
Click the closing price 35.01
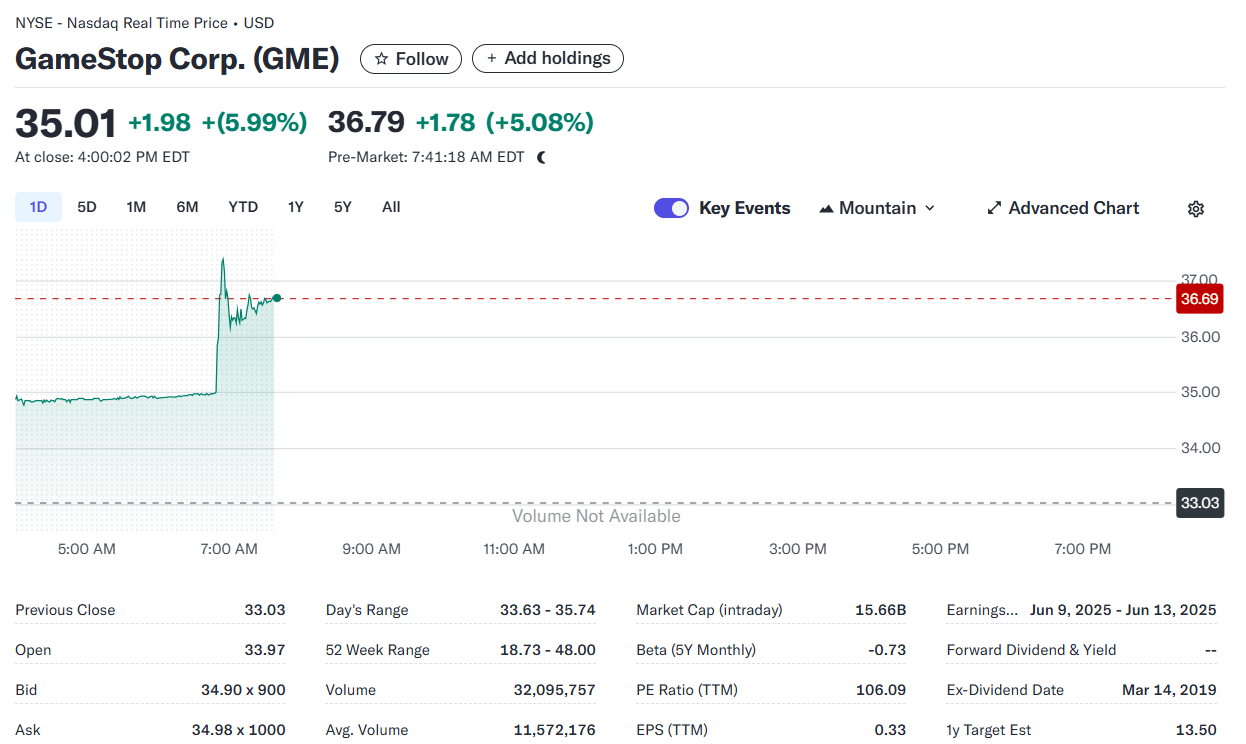(x=66, y=123)
